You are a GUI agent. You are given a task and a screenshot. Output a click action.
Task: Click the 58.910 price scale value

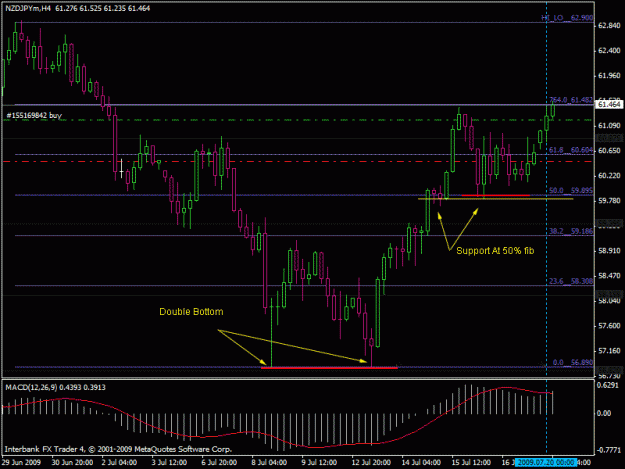609,251
